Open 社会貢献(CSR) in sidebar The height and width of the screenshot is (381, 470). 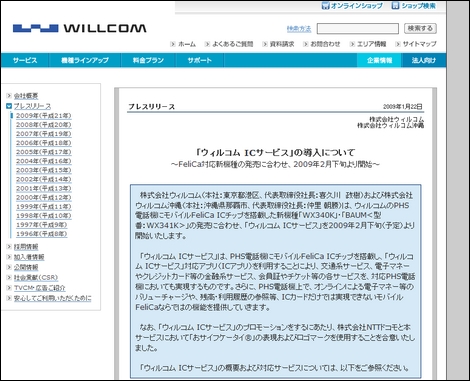[x=36, y=278]
